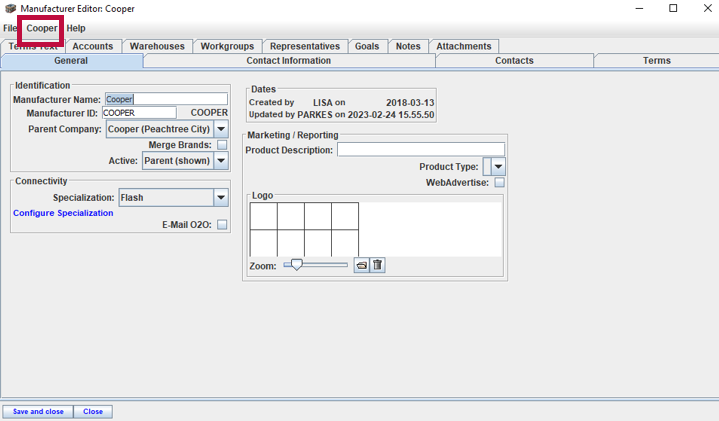Screen dimensions: 719x421
Task: Open Configure Specialization link
Action: [x=63, y=213]
